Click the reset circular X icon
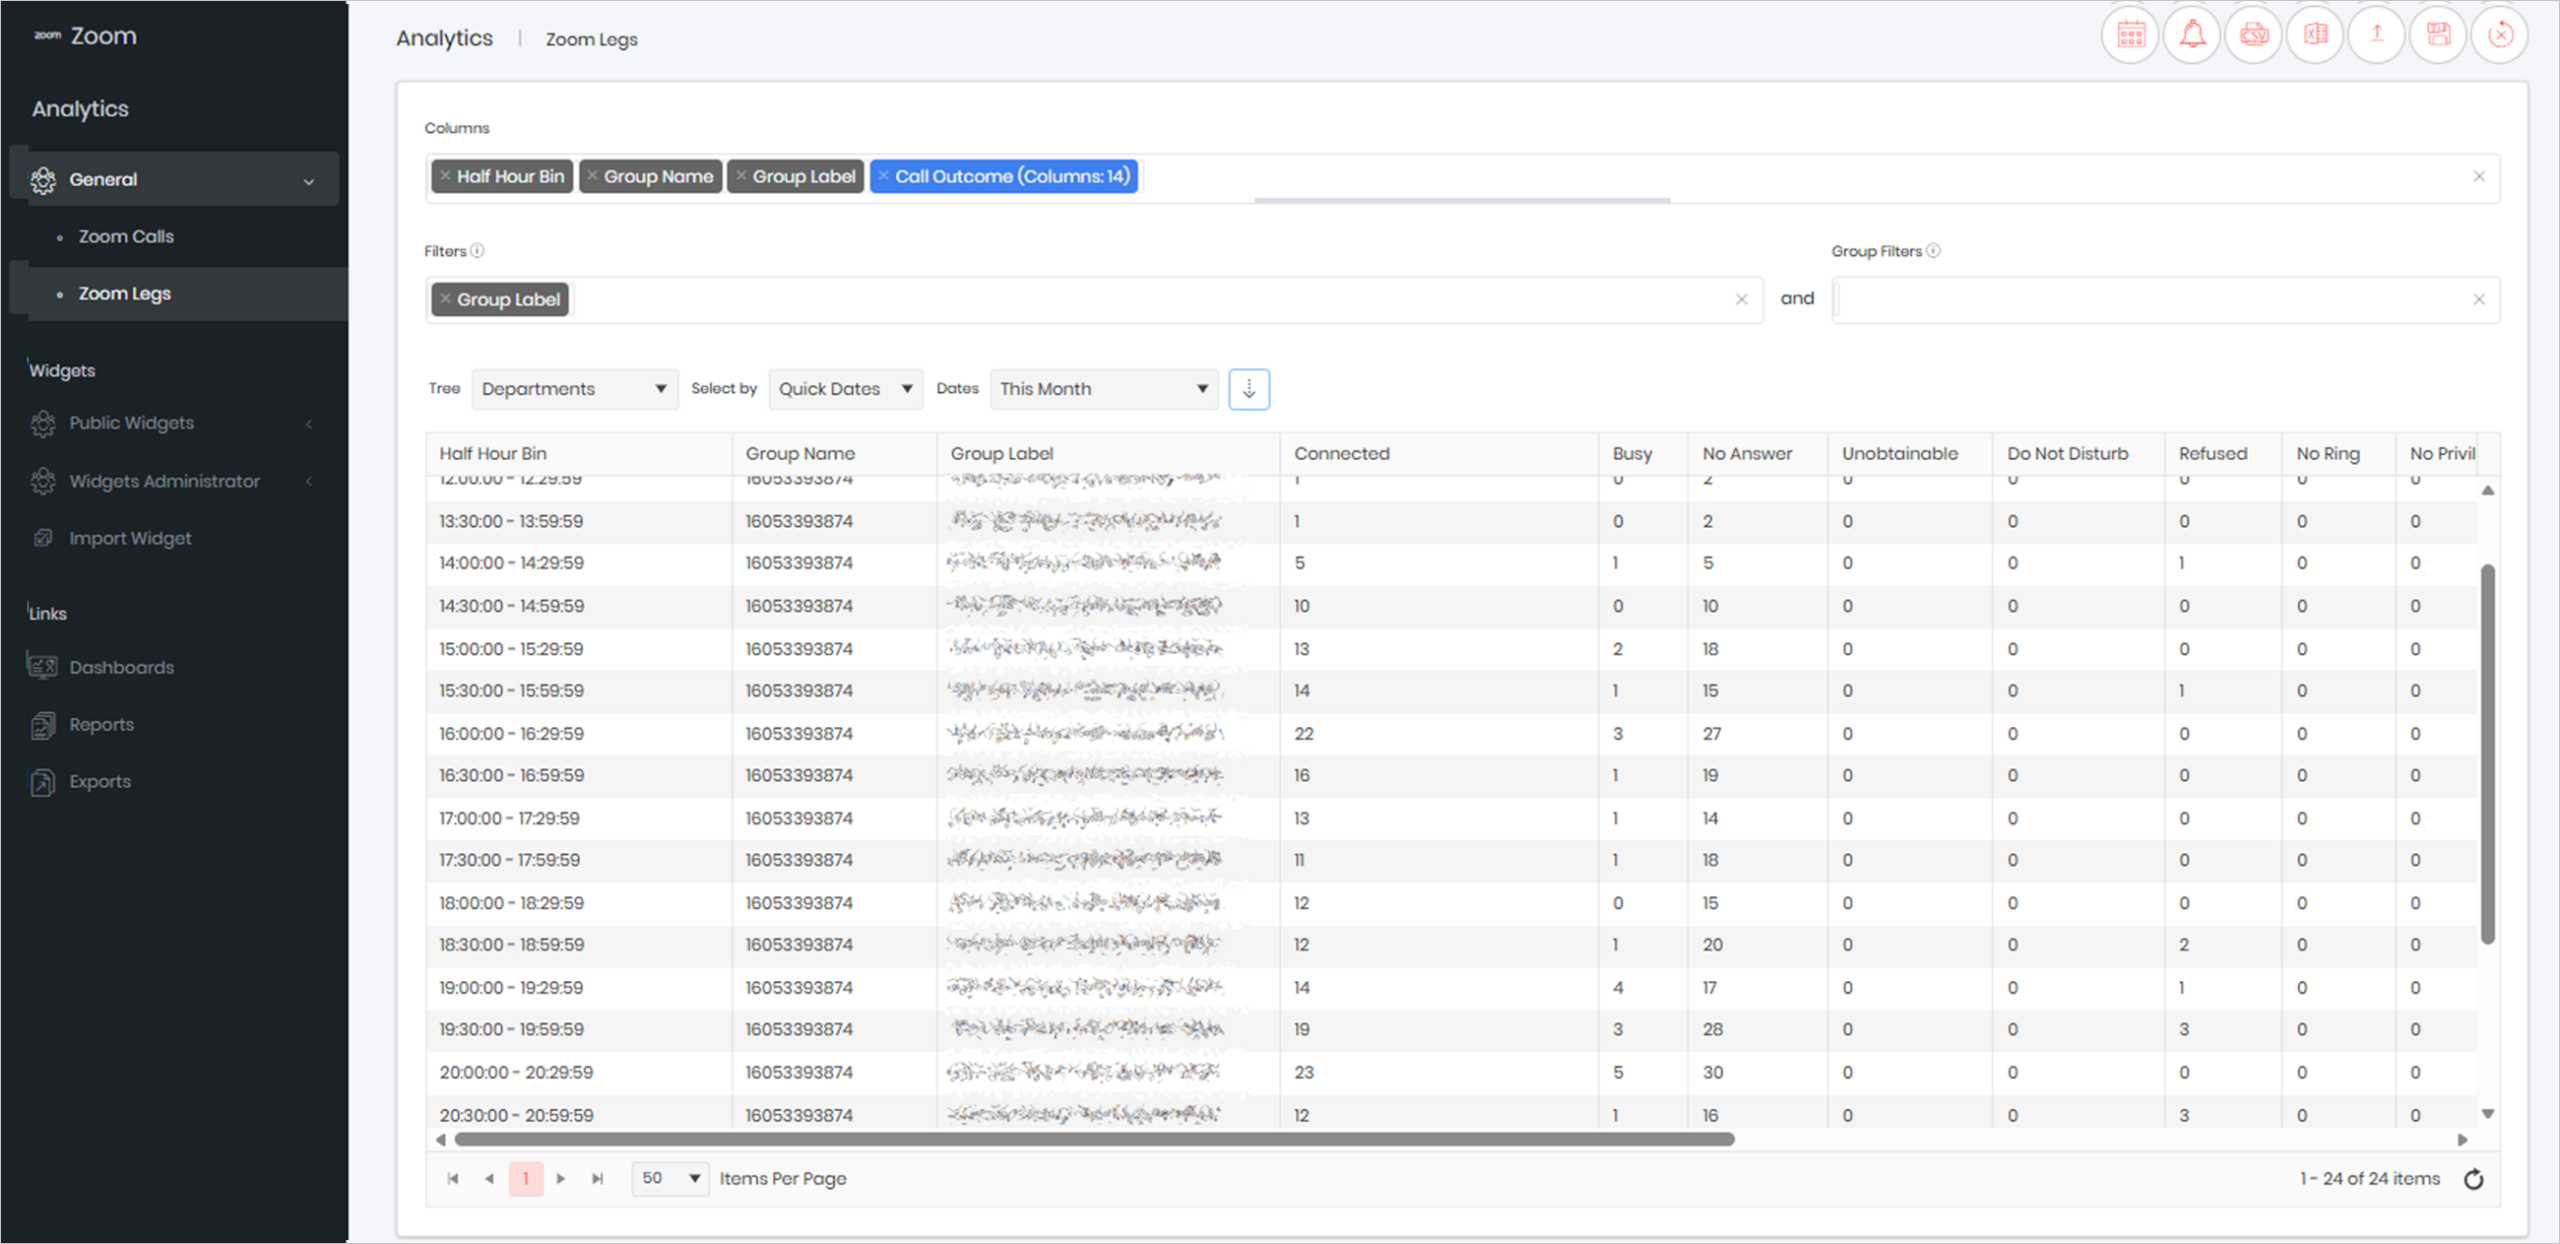 coord(2500,35)
